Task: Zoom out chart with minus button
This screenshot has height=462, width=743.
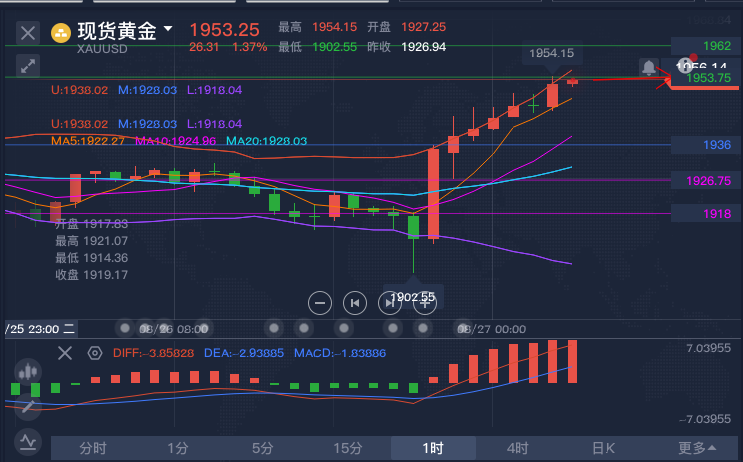Action: coord(320,302)
